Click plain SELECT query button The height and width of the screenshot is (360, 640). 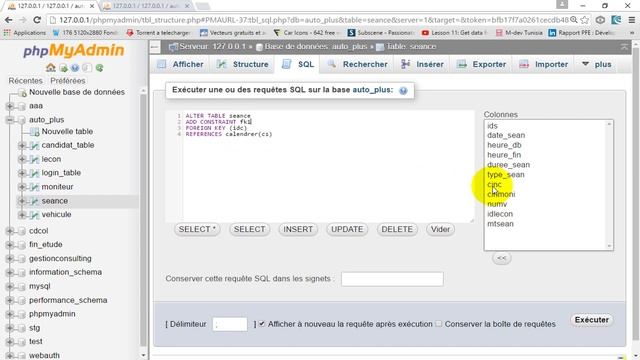click(249, 229)
